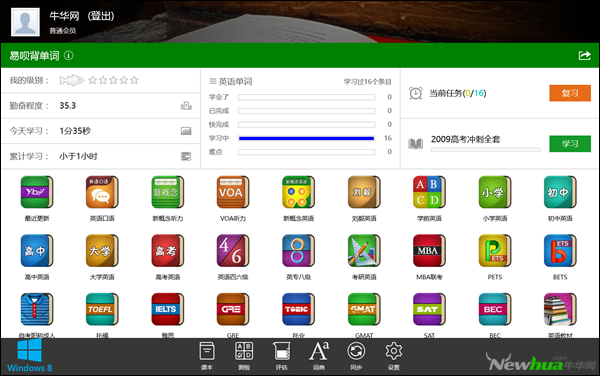Image resolution: width=600 pixels, height=376 pixels.
Task: Click the 已完成 progress bar
Action: pos(306,111)
